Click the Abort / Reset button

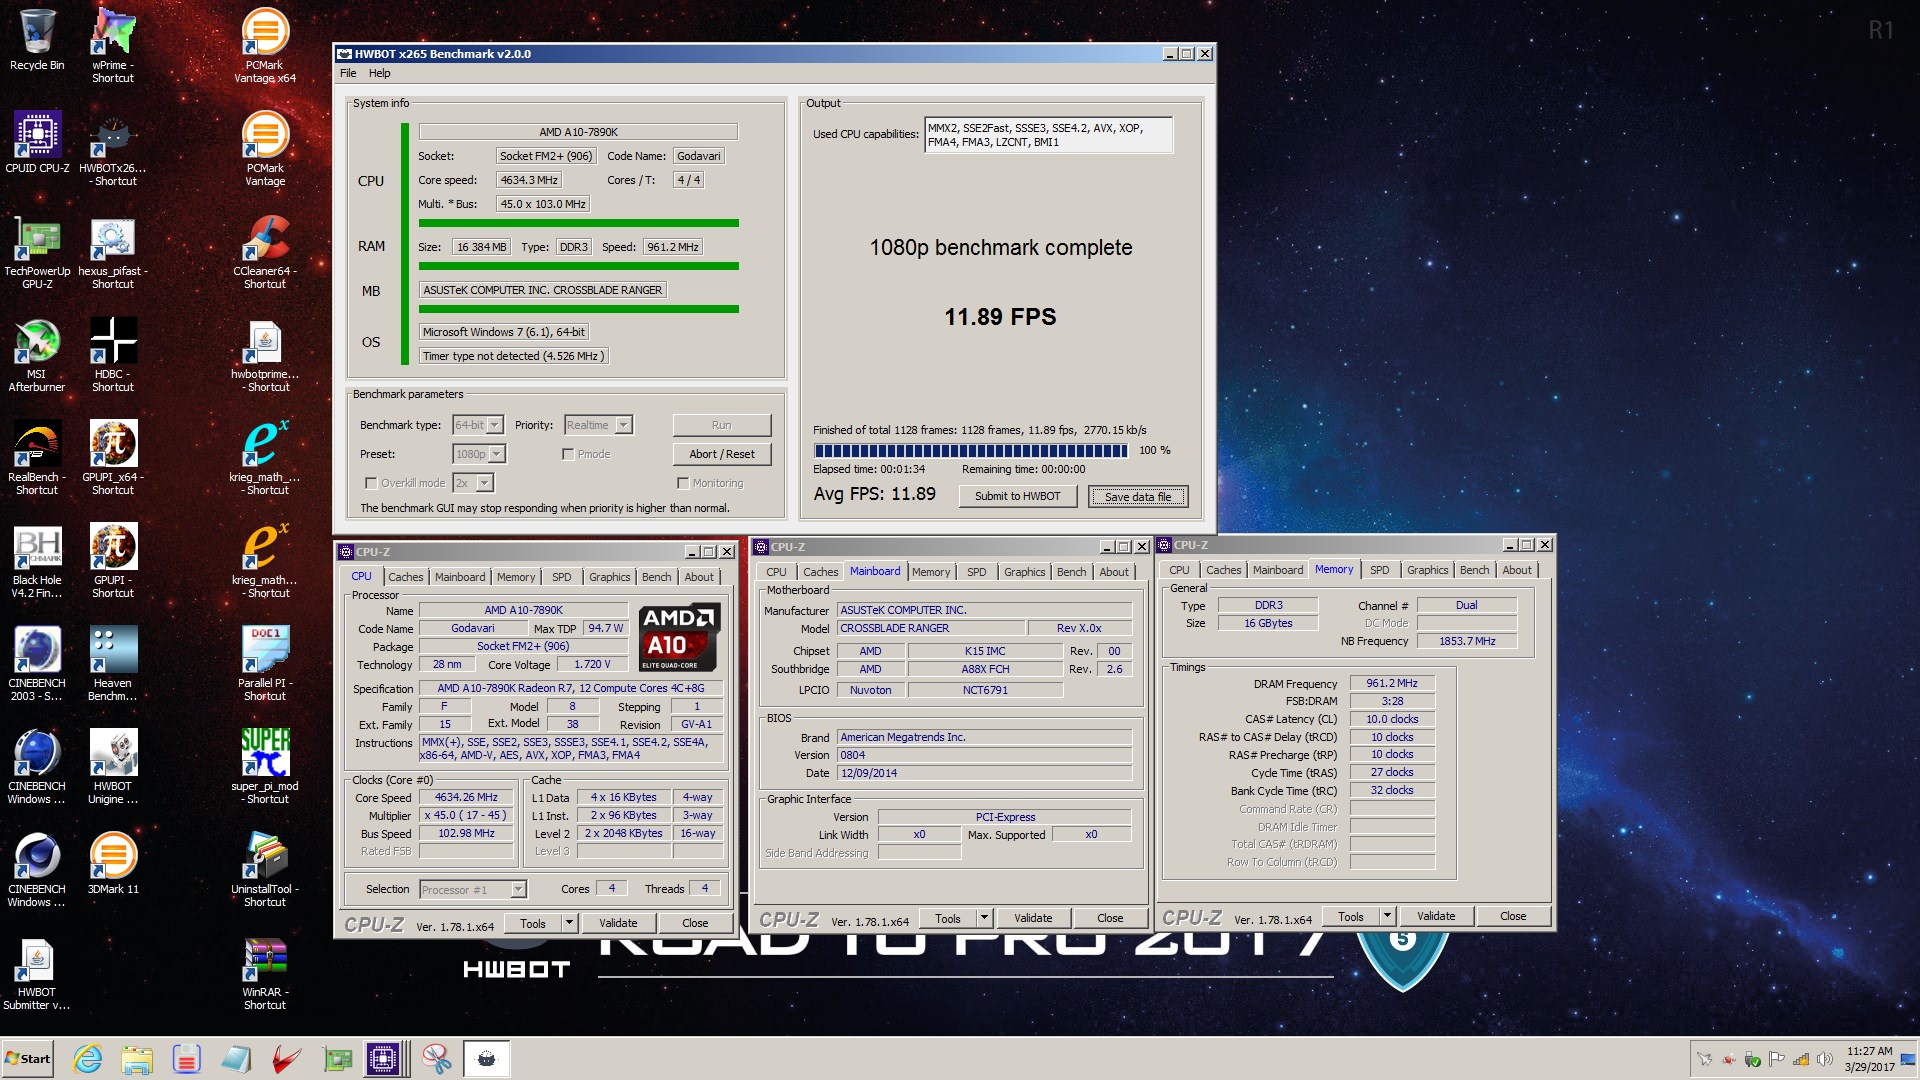[x=722, y=454]
